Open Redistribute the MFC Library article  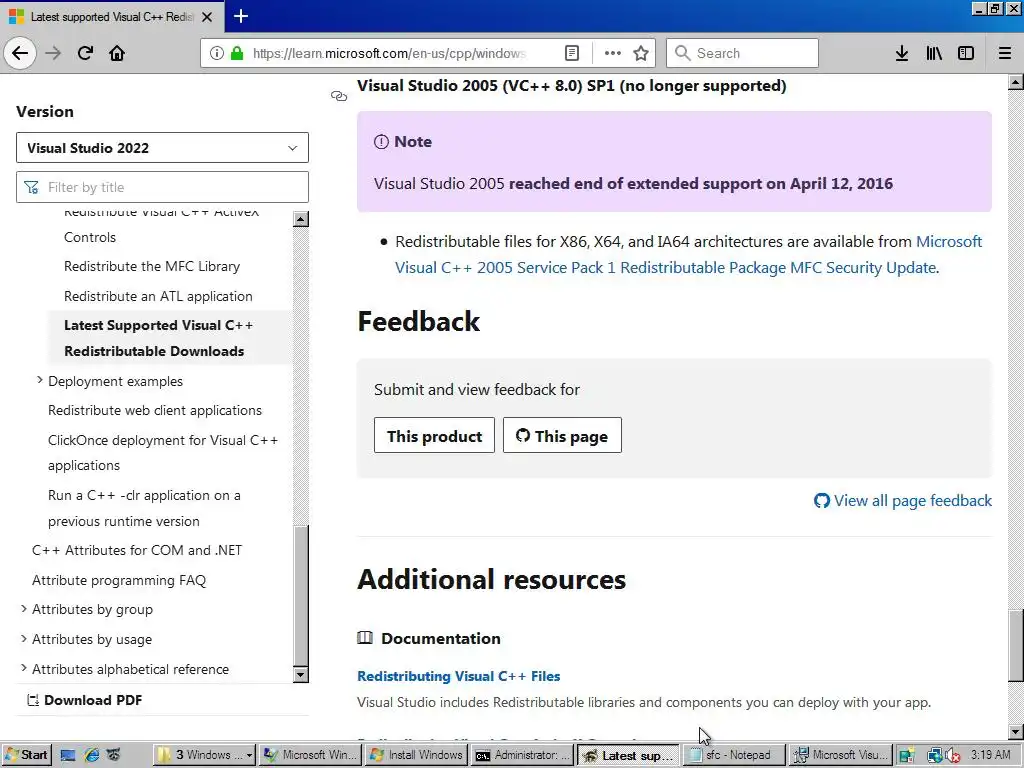[x=152, y=266]
